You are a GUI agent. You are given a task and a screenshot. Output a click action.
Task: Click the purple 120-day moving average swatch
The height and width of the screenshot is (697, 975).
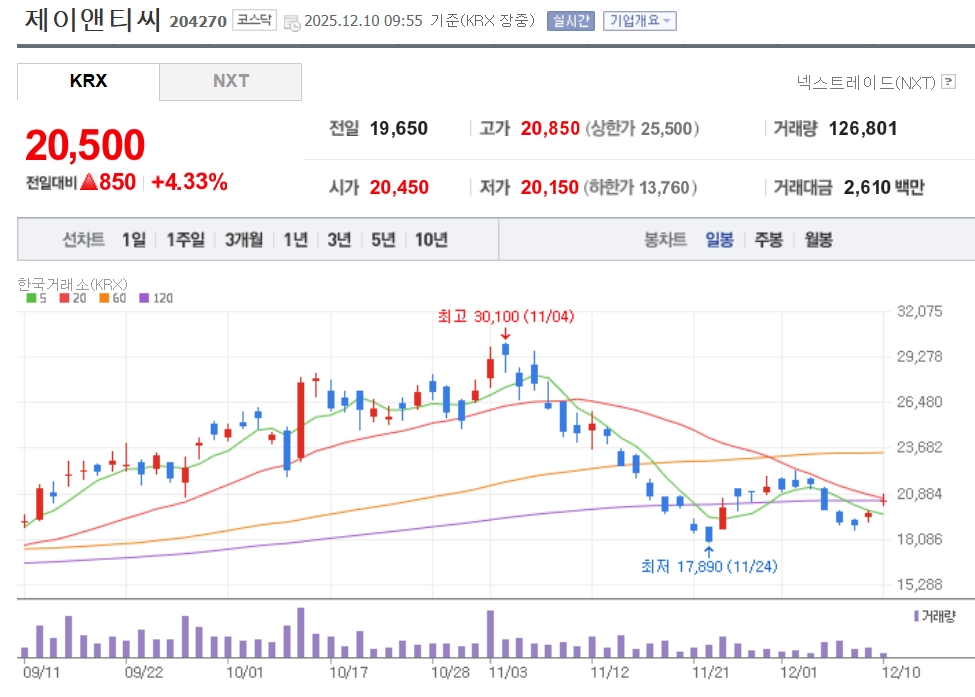(144, 298)
